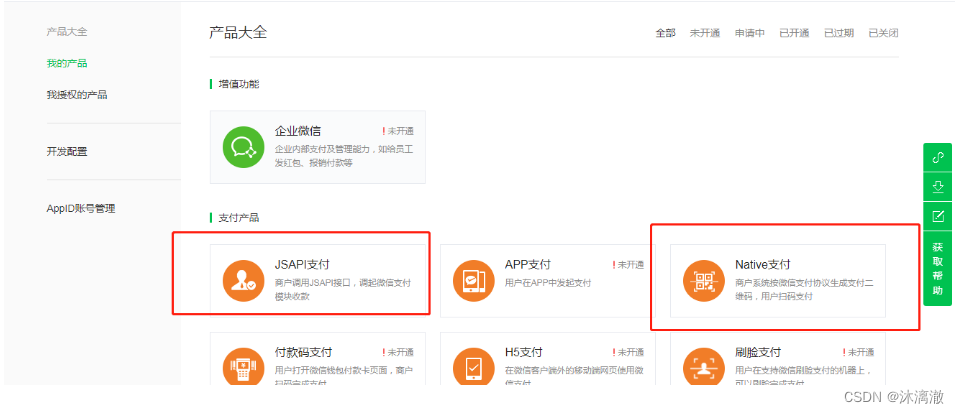Click the 支付产品 section heading
959x414 pixels.
[239, 218]
